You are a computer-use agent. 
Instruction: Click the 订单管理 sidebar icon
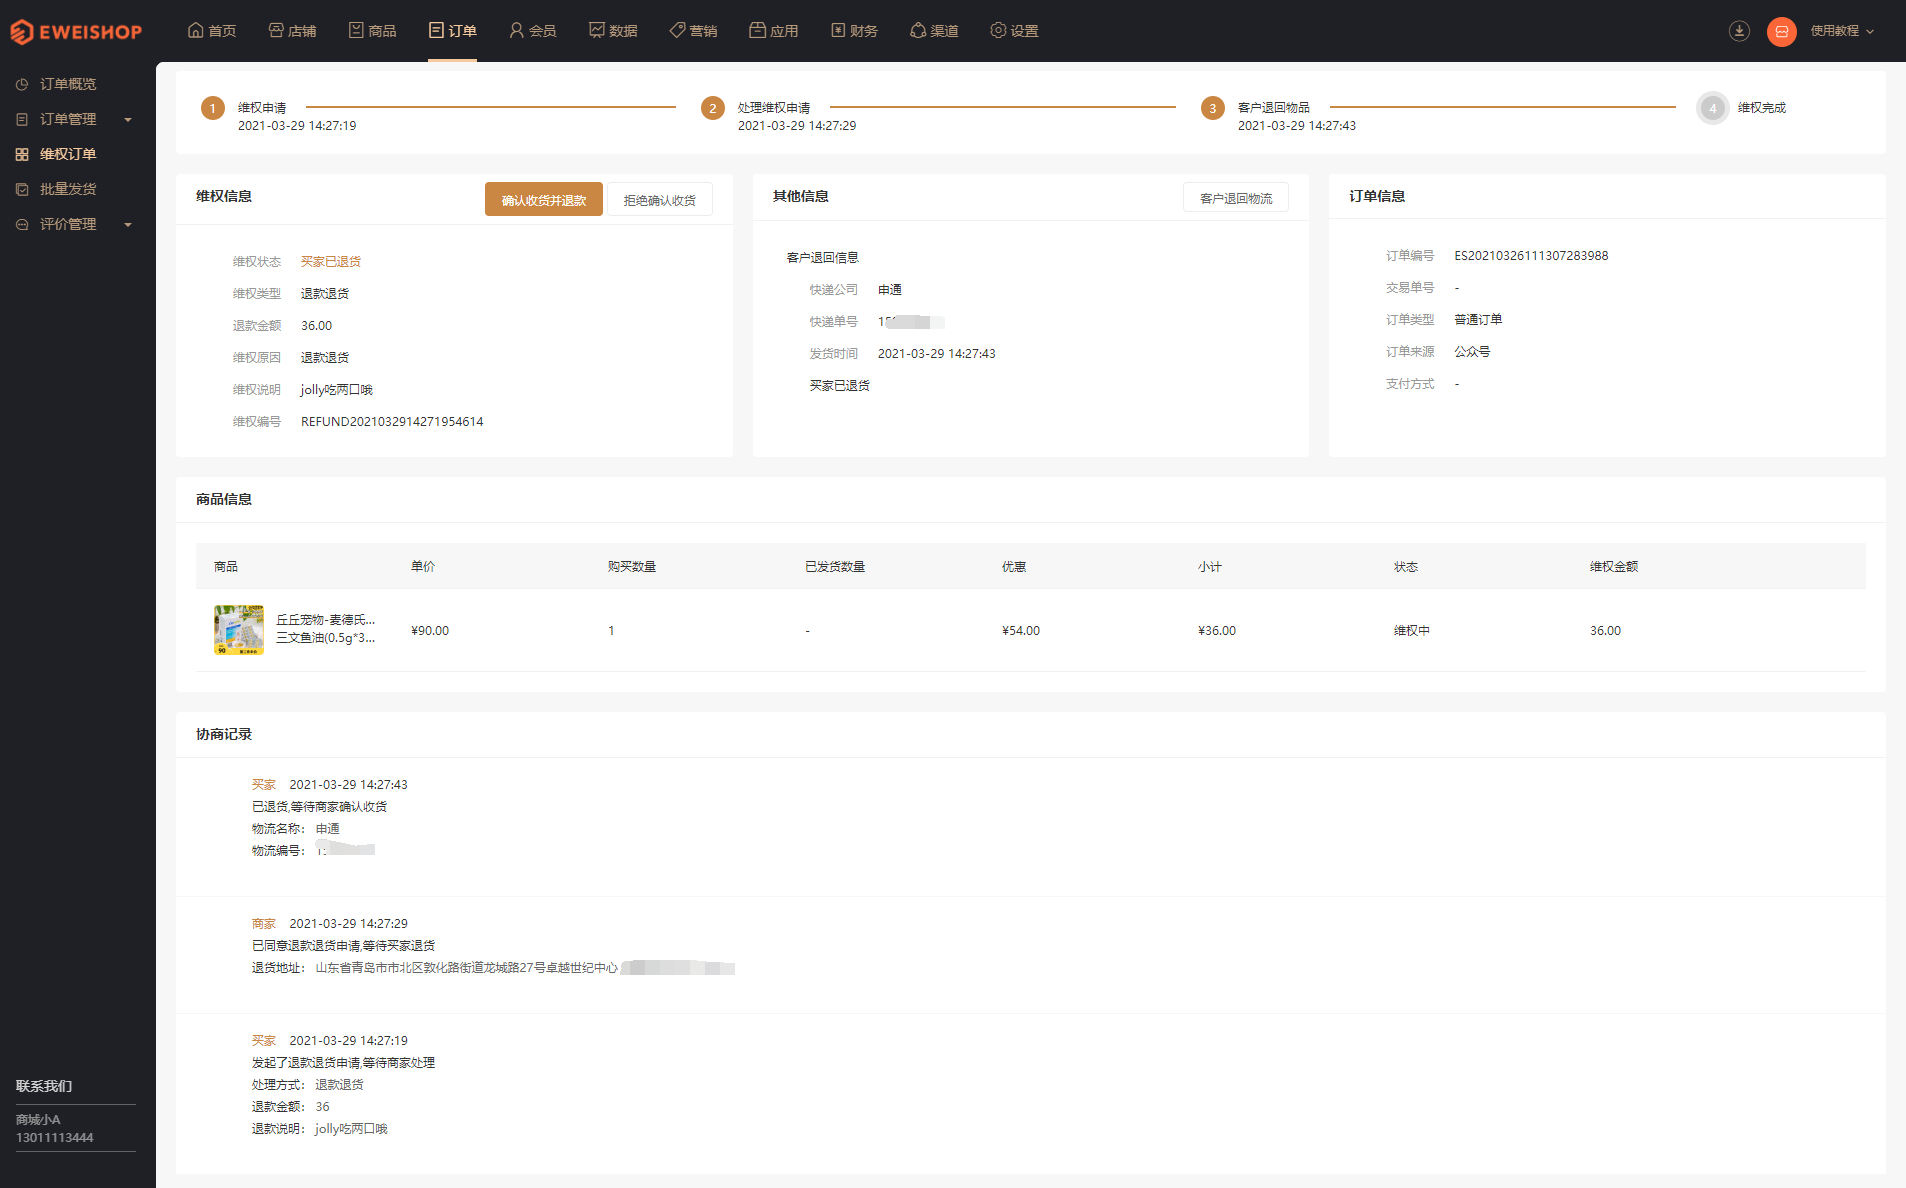tap(22, 119)
